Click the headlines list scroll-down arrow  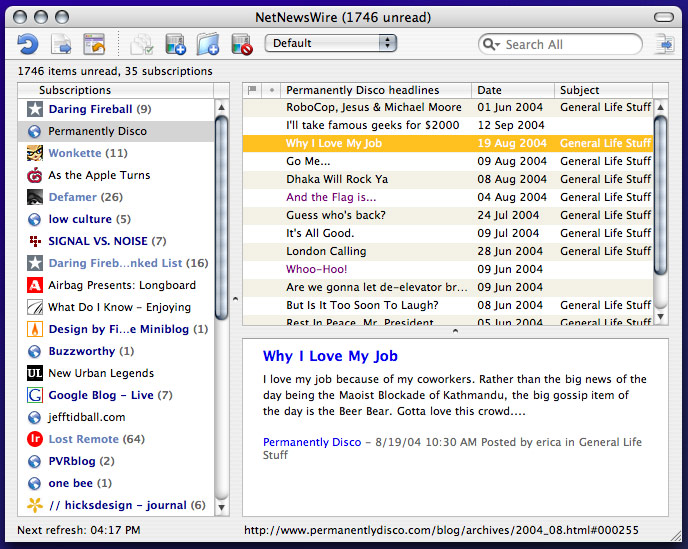660,317
